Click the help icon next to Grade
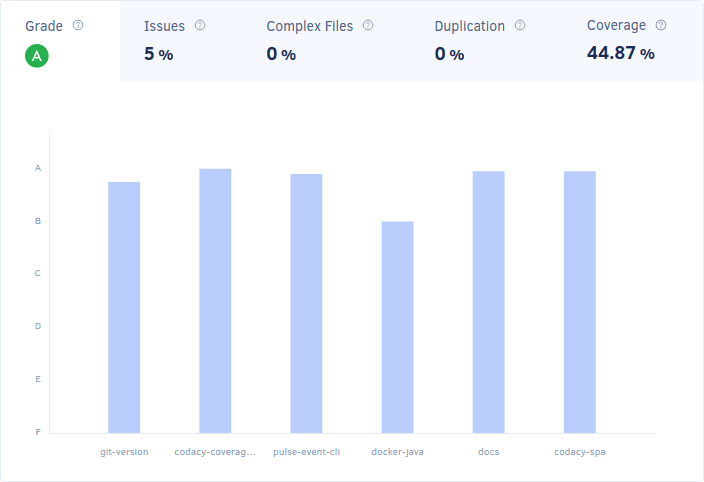Viewport: 704px width, 482px height. point(78,25)
